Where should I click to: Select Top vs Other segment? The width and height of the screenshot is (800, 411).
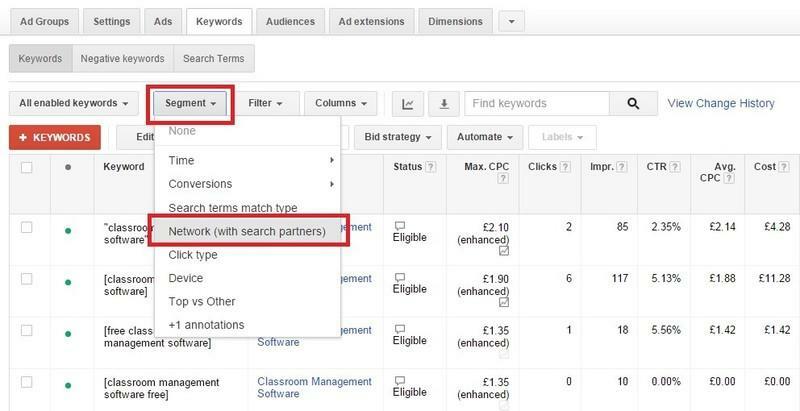[247, 302]
